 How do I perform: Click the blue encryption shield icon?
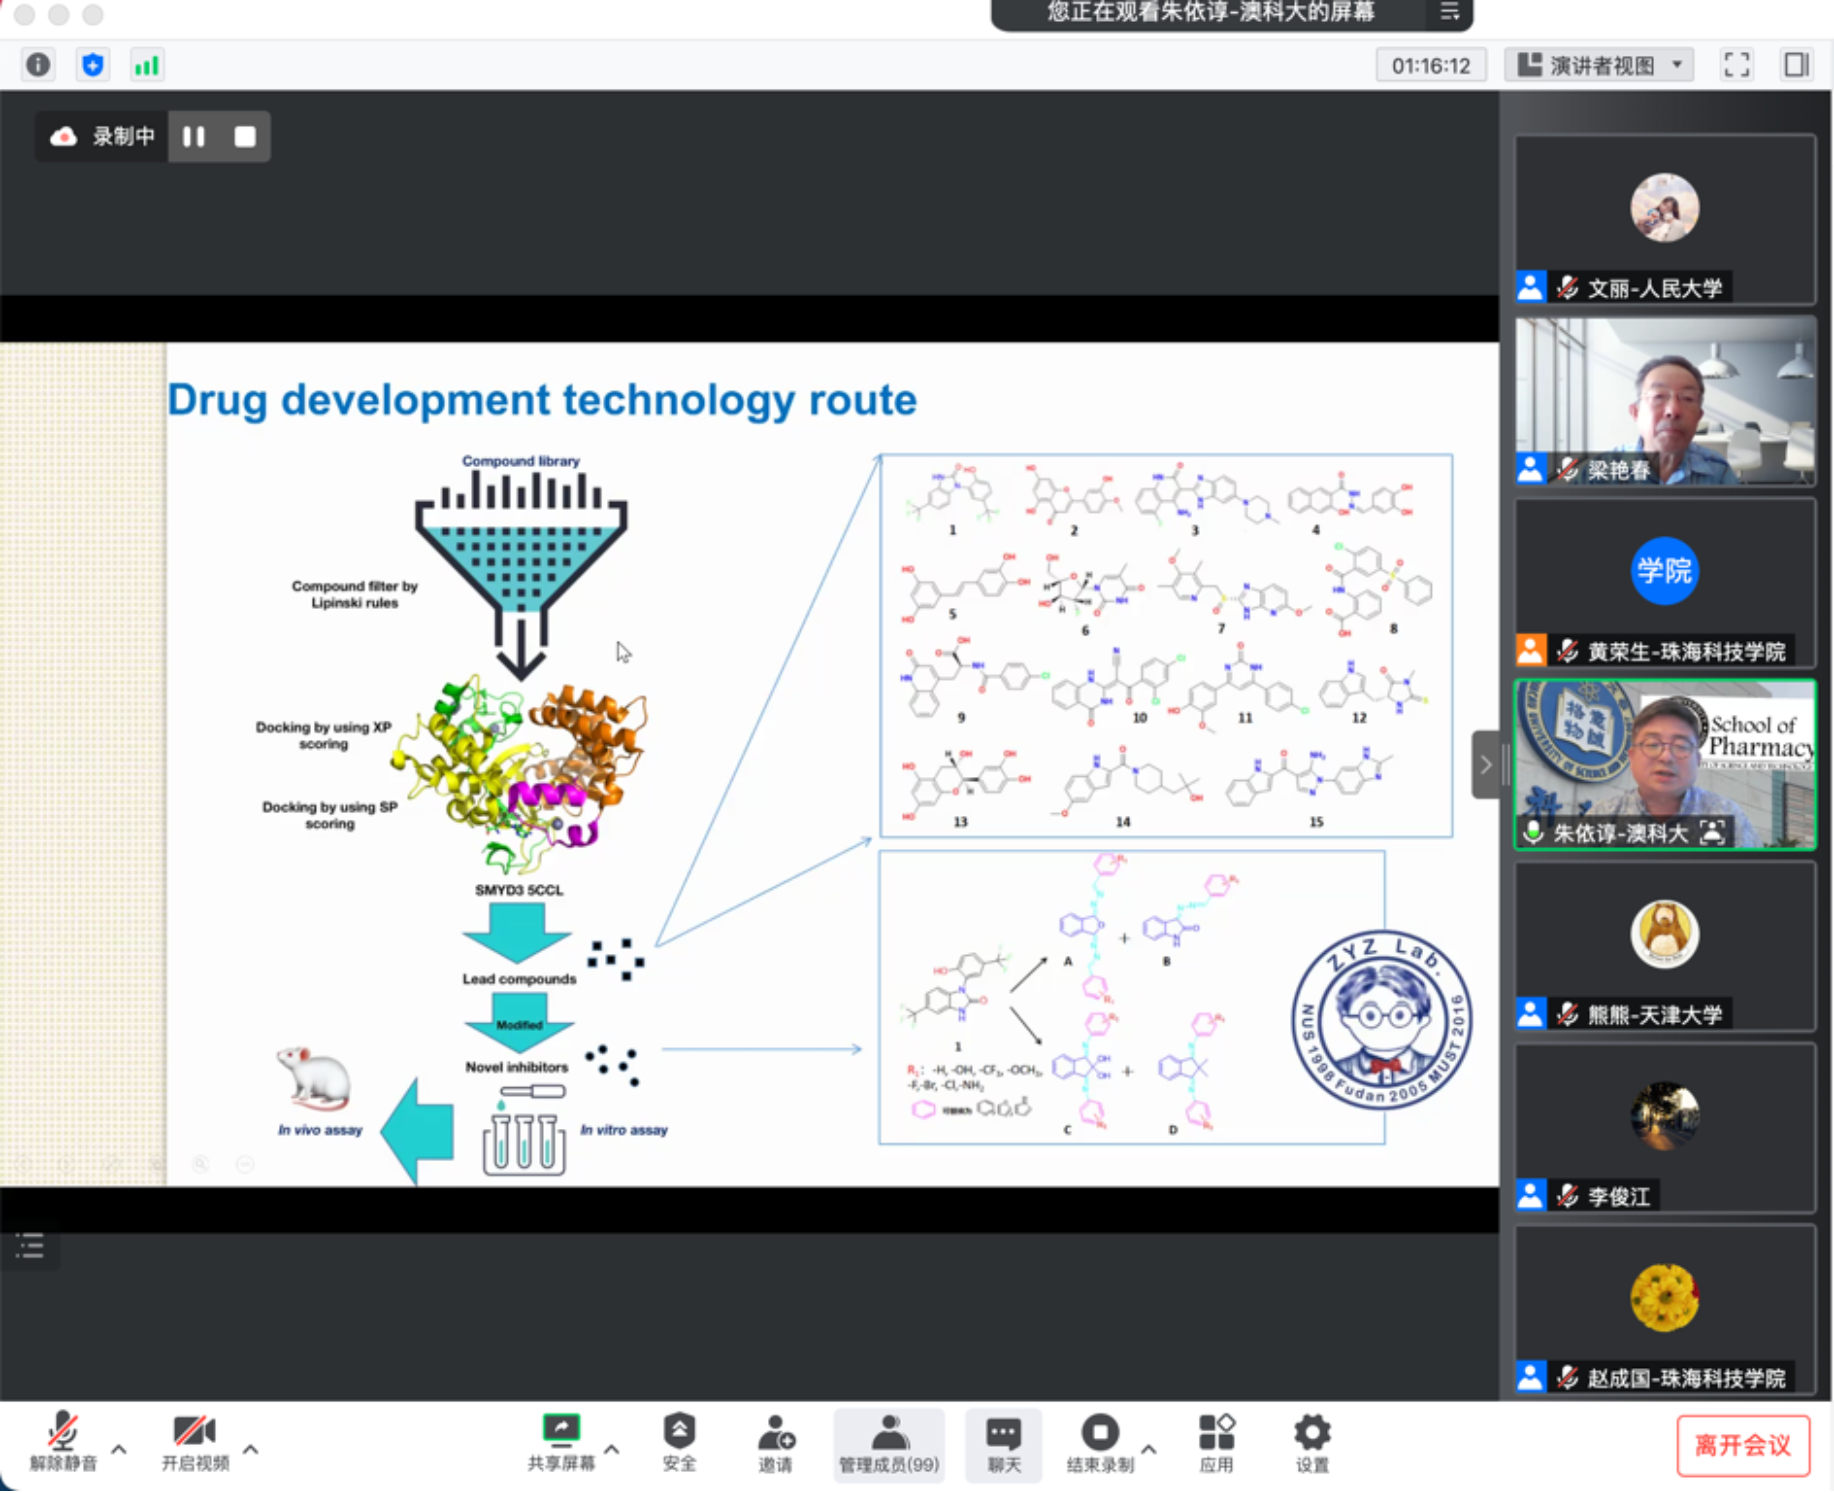click(92, 65)
